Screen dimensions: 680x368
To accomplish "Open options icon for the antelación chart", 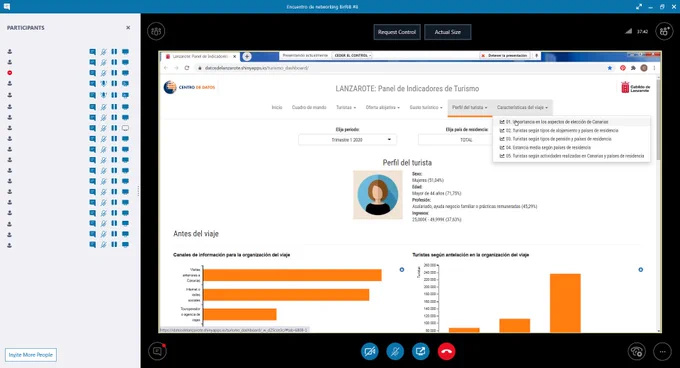I will click(641, 270).
